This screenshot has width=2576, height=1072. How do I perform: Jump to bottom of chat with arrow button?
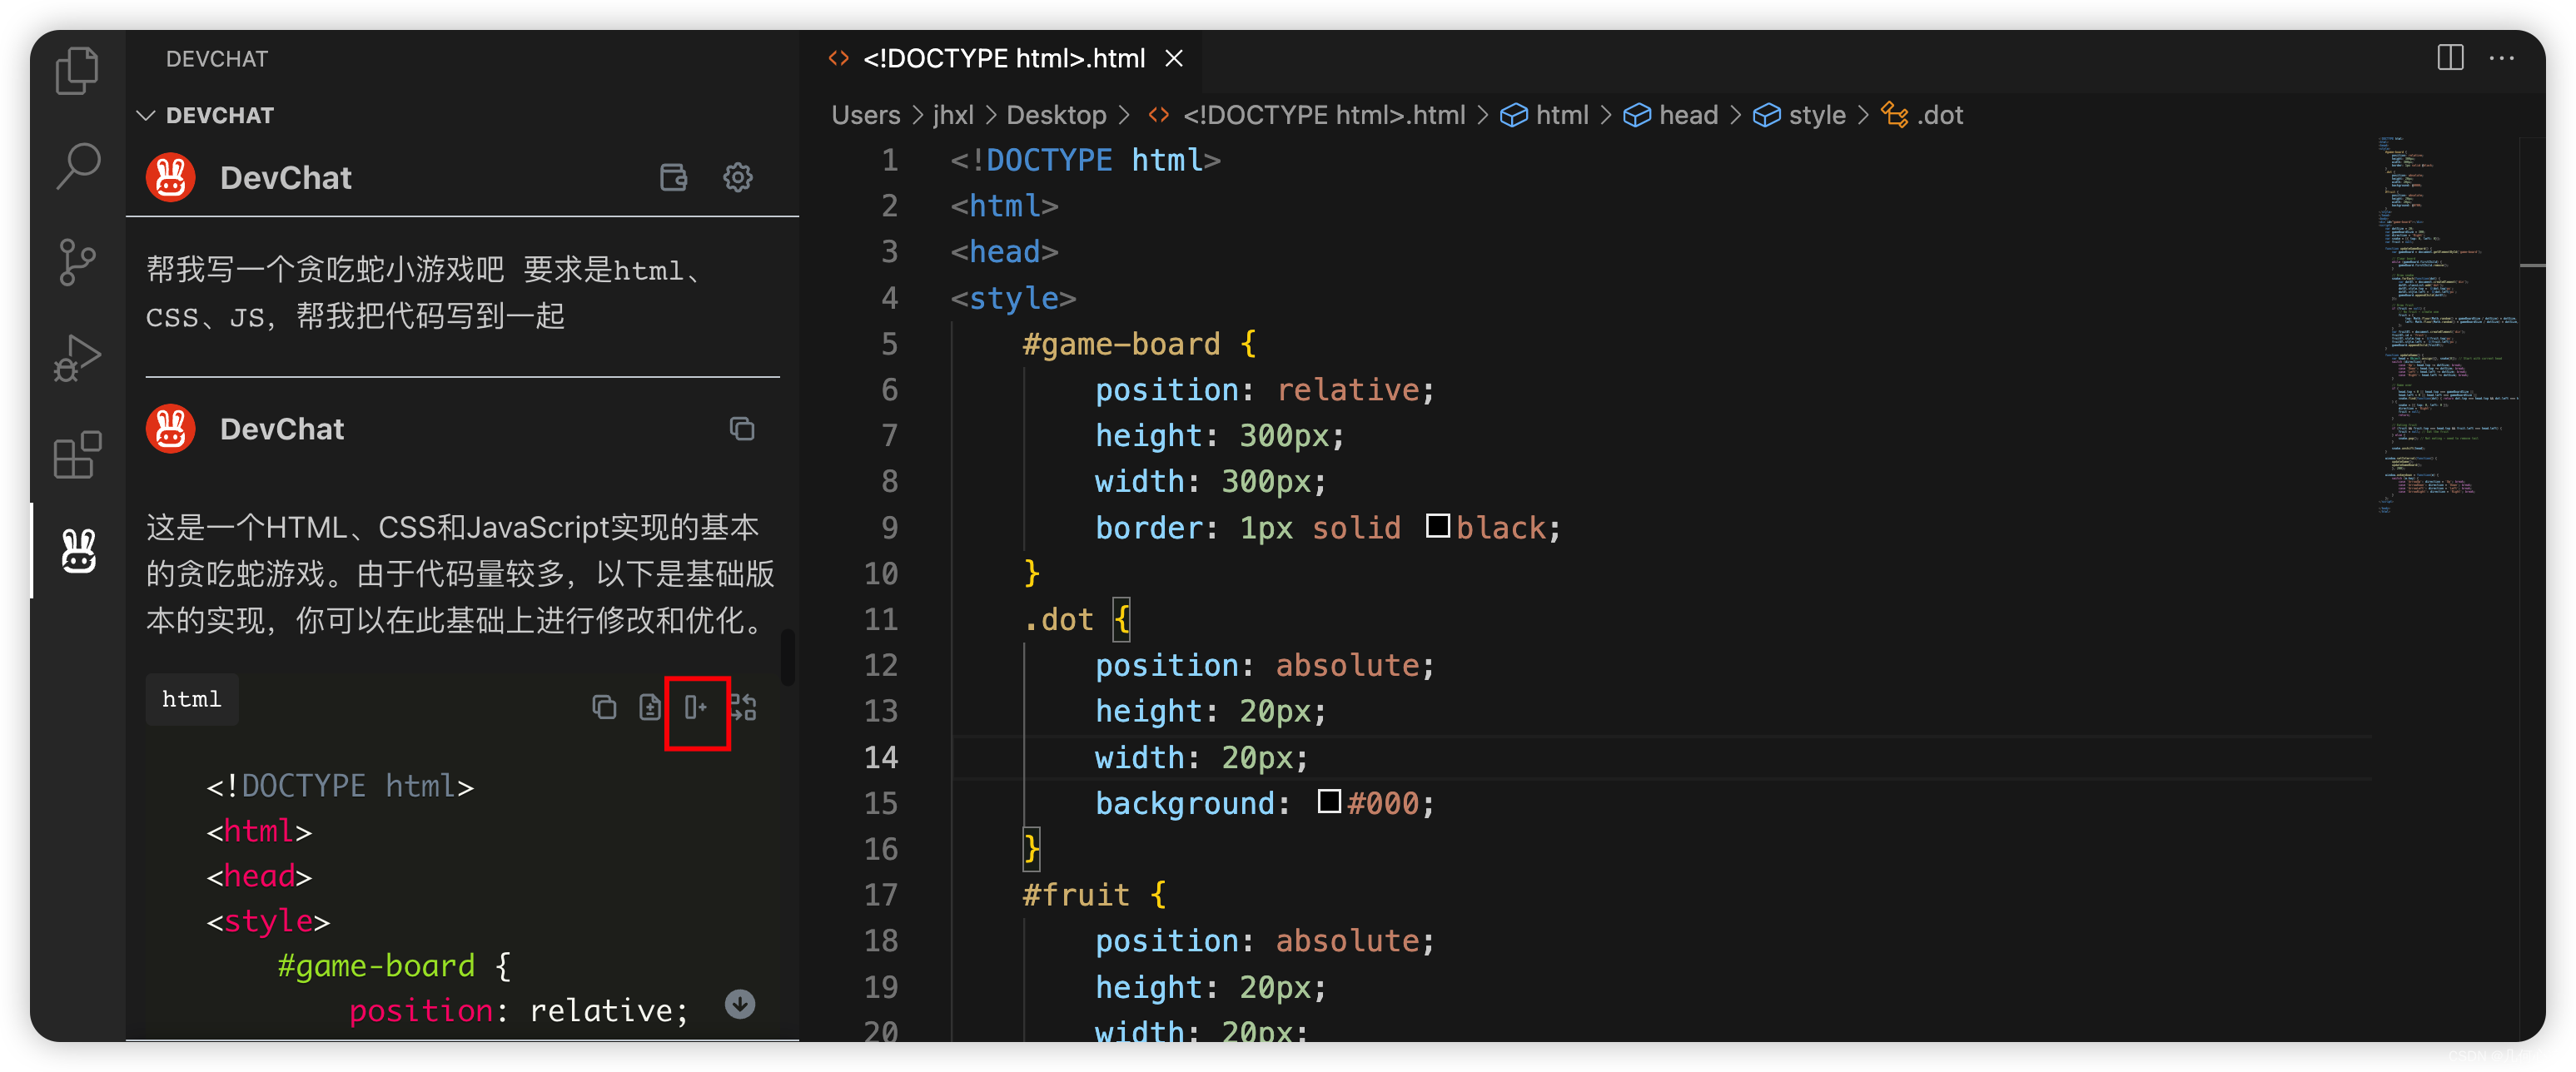pos(740,1003)
